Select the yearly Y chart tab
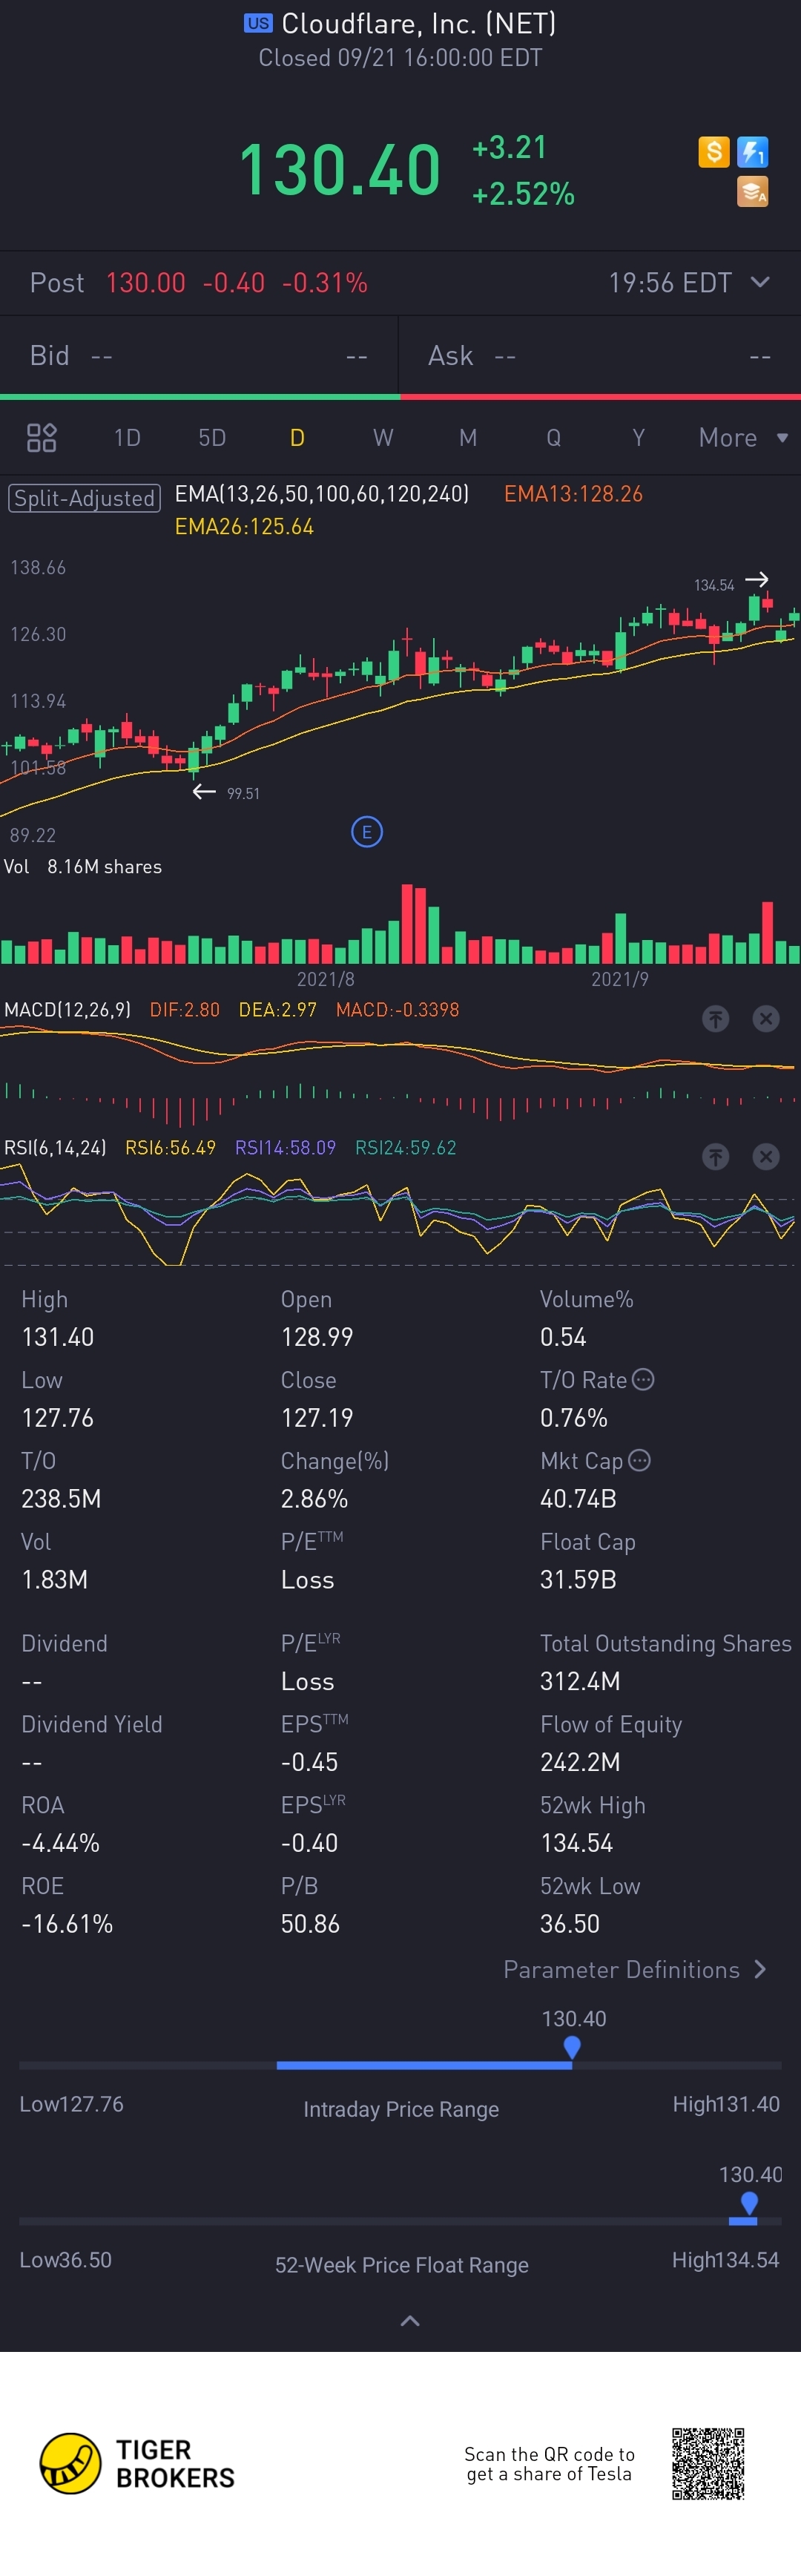801x2576 pixels. coord(638,437)
